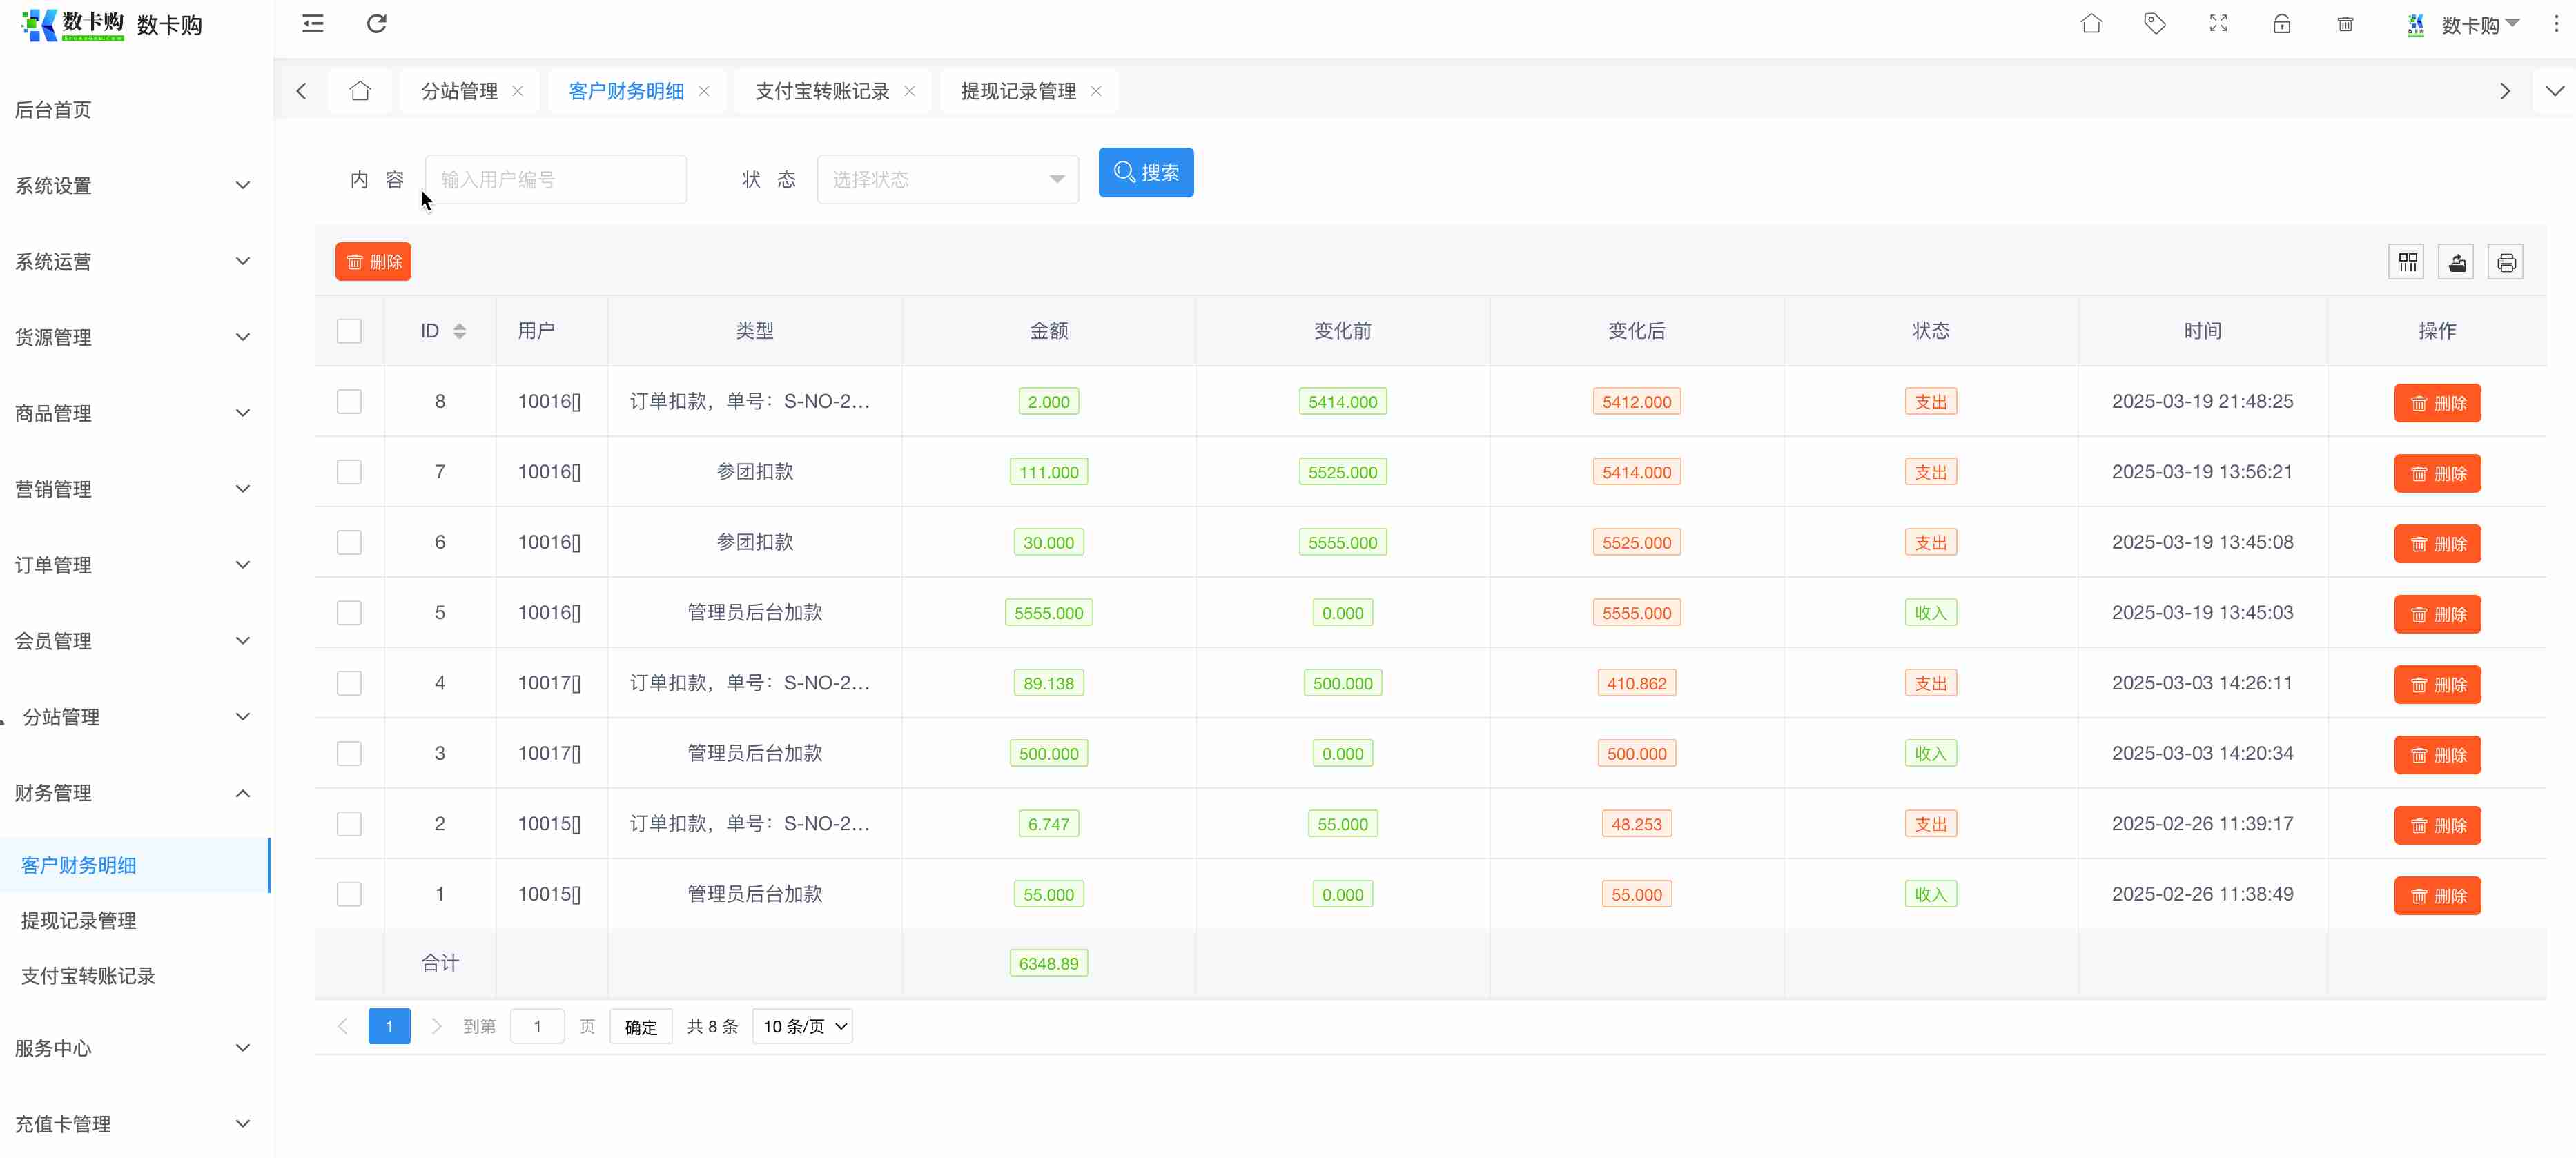Click the refresh icon in the top bar
Viewport: 2576px width, 1158px height.
(376, 24)
